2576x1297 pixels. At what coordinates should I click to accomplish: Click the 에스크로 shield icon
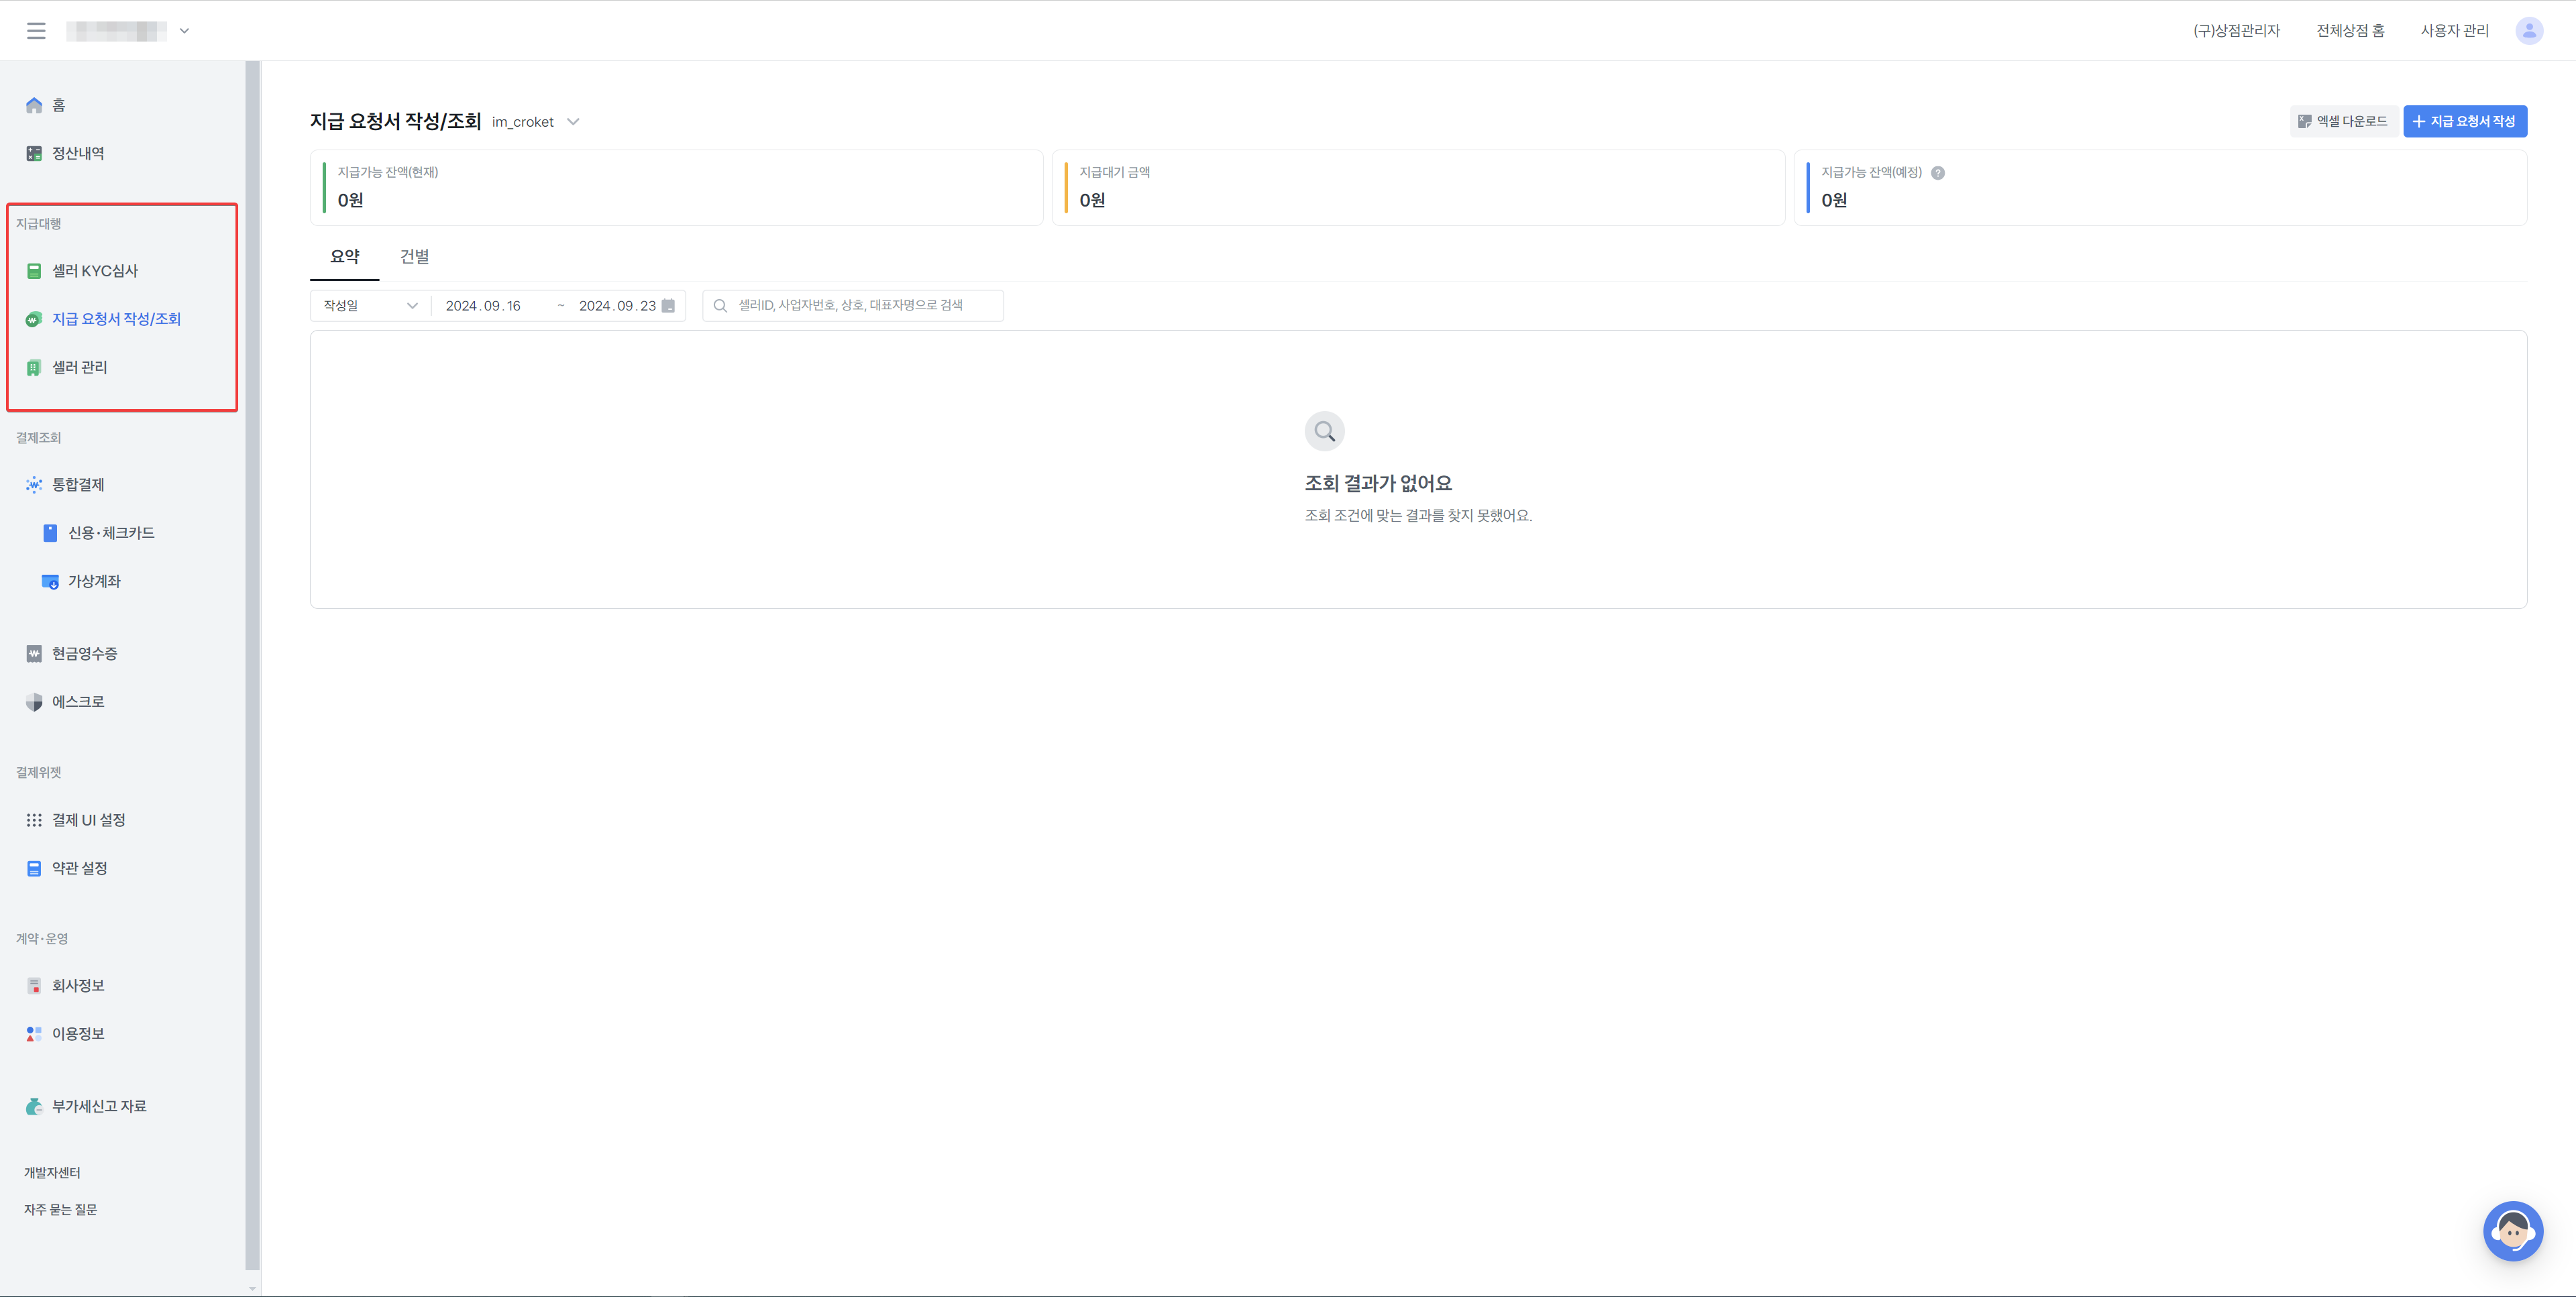click(x=34, y=702)
